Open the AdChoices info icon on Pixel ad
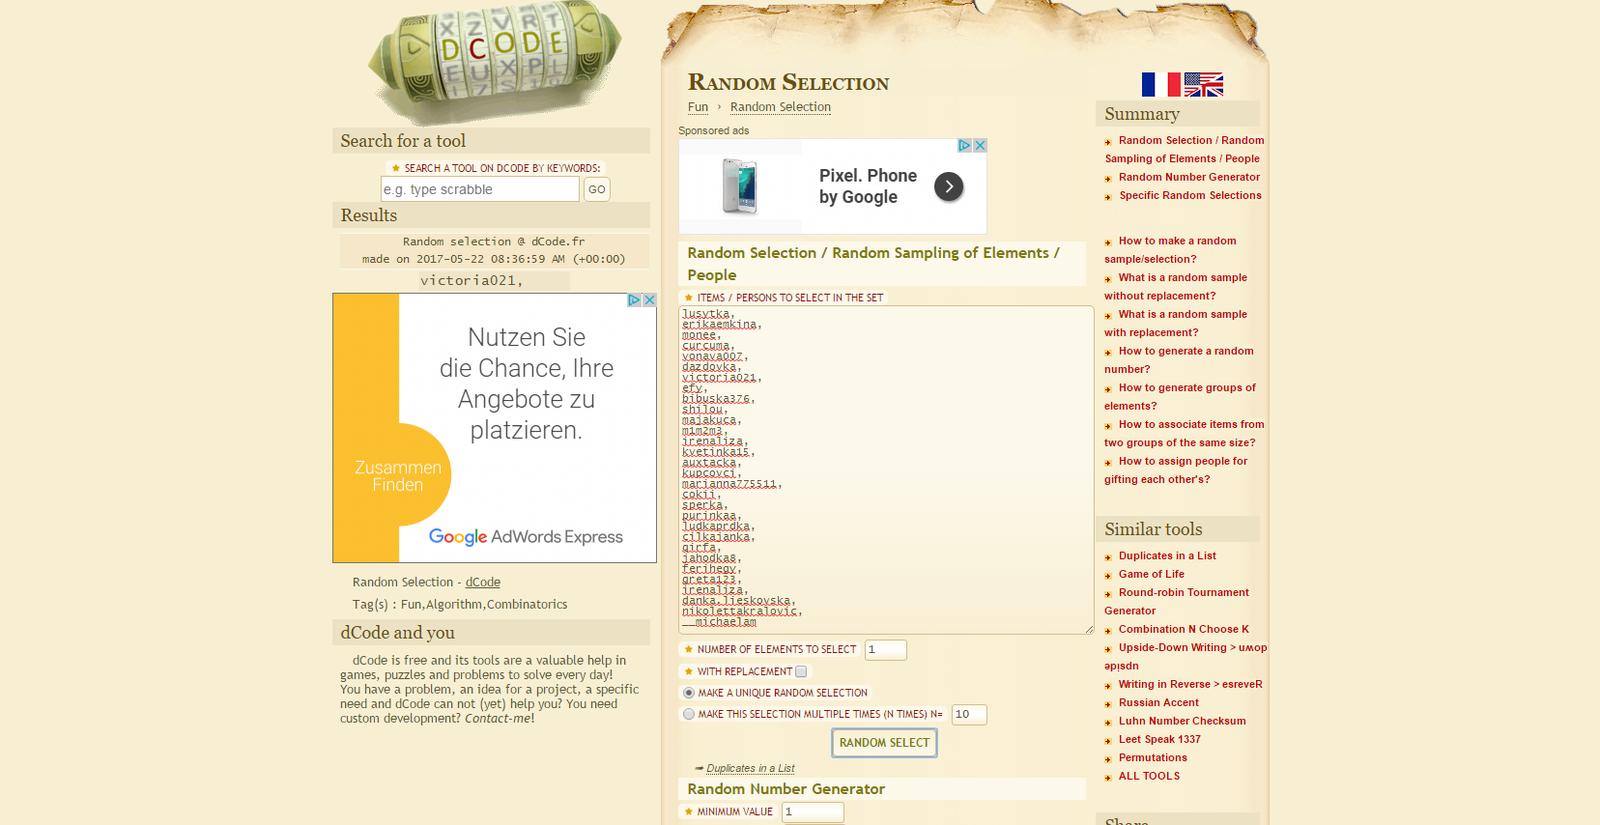Viewport: 1600px width, 825px height. (965, 146)
